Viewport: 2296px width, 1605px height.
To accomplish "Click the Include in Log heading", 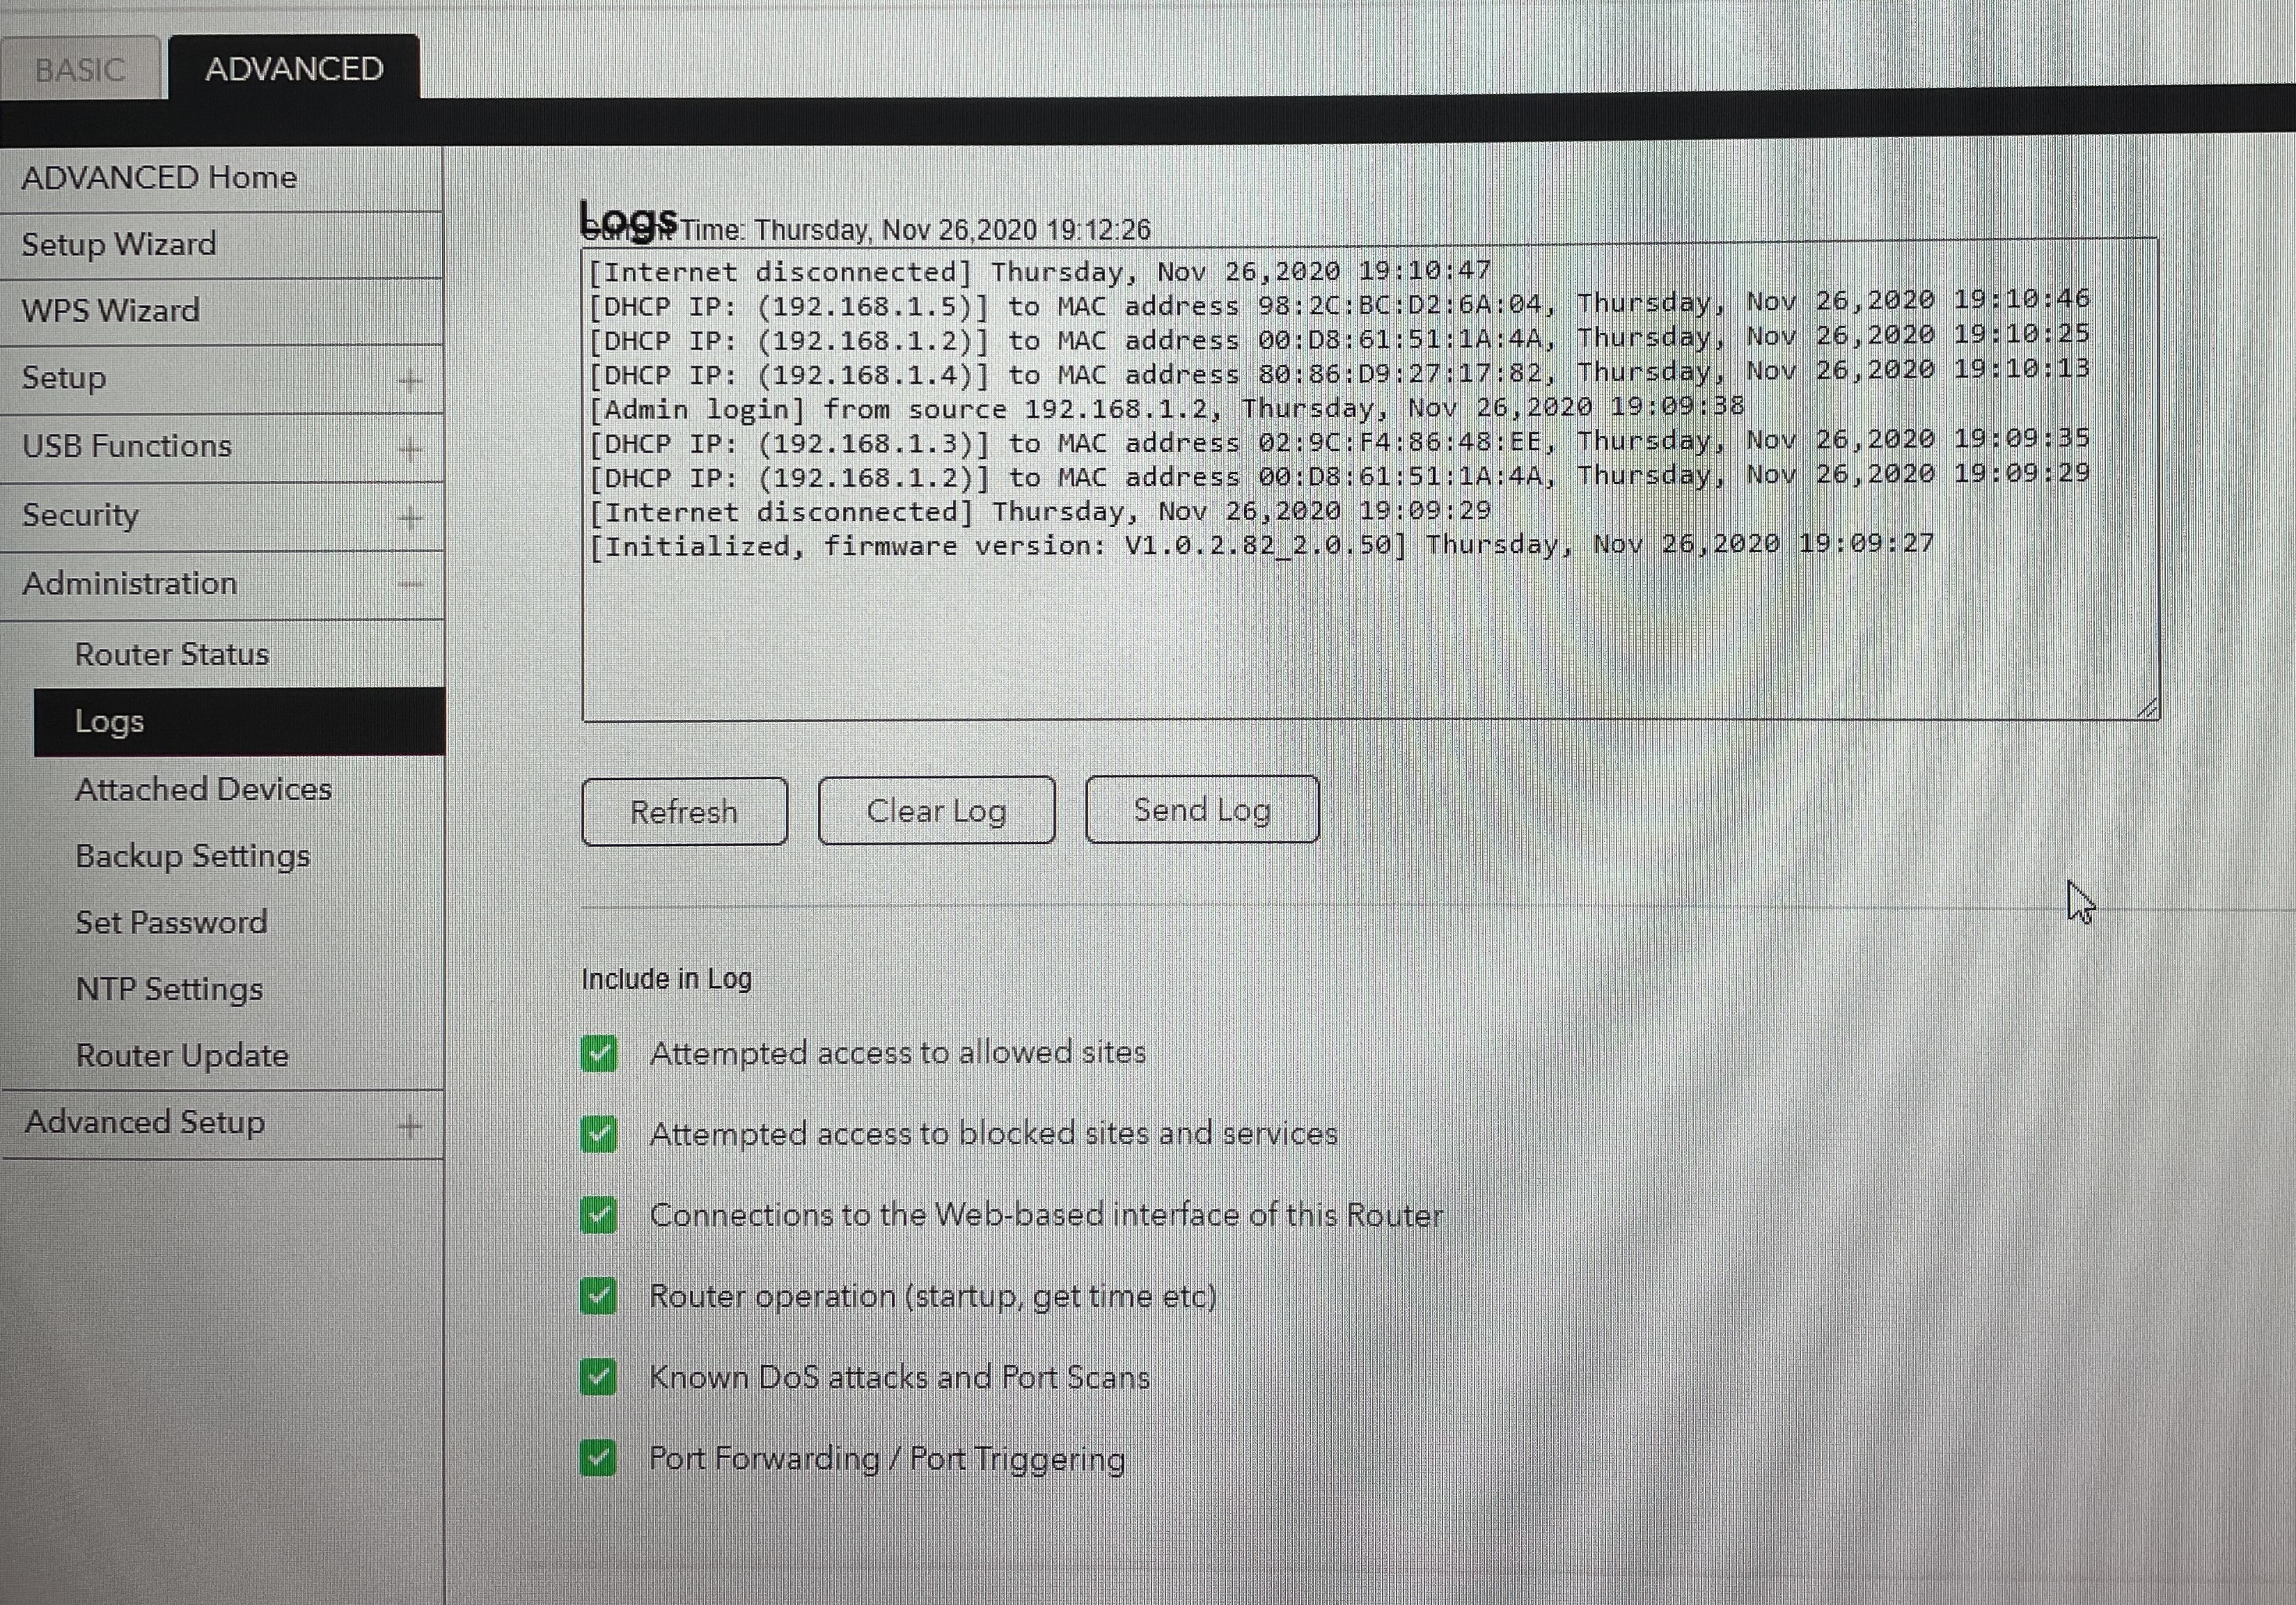I will pos(666,978).
